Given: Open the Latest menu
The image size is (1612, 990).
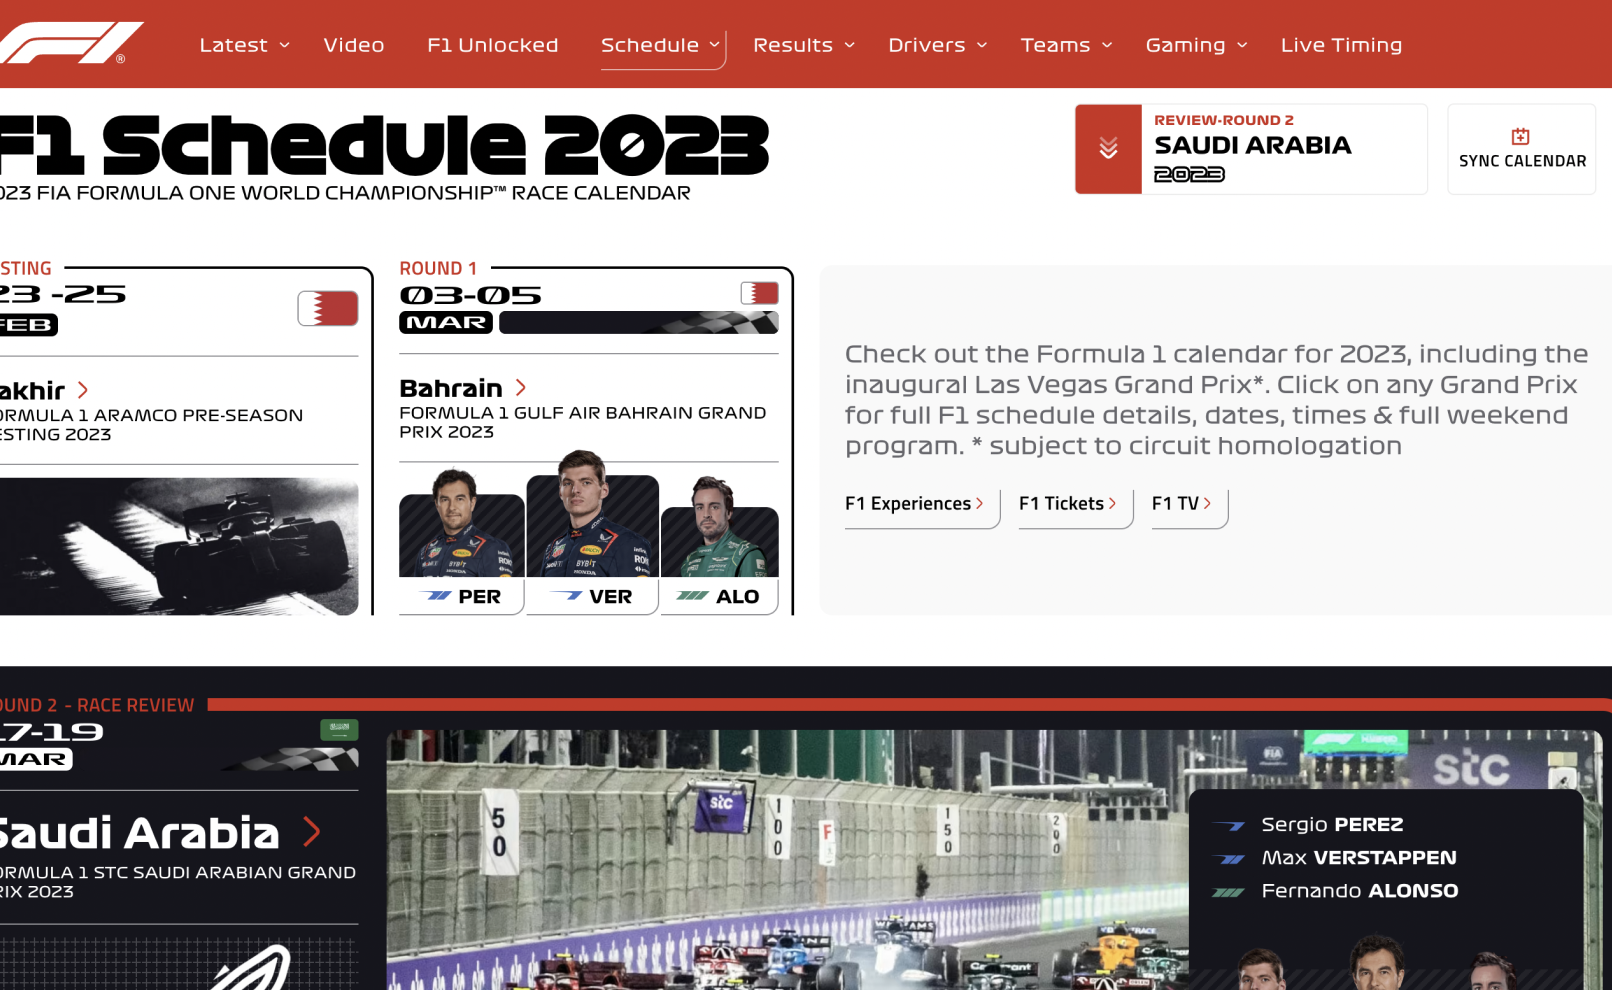Looking at the screenshot, I should pos(233,45).
